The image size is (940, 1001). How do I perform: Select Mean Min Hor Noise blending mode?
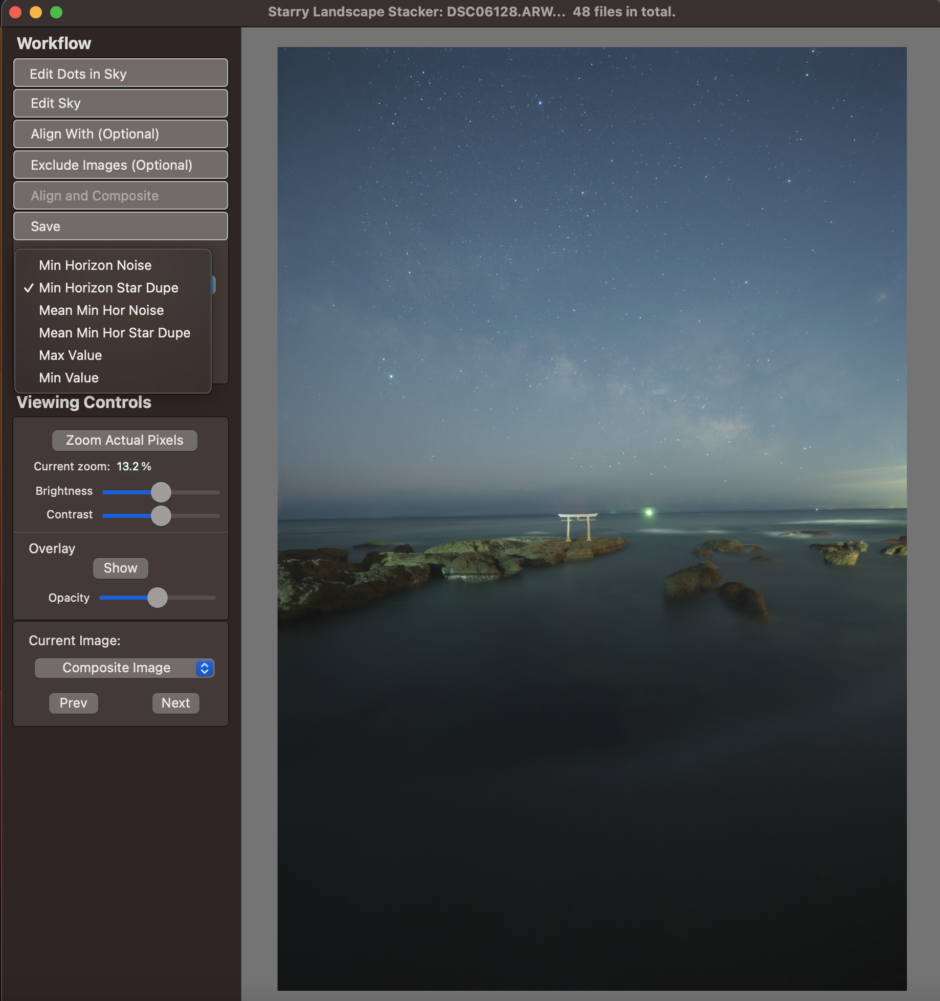[100, 310]
